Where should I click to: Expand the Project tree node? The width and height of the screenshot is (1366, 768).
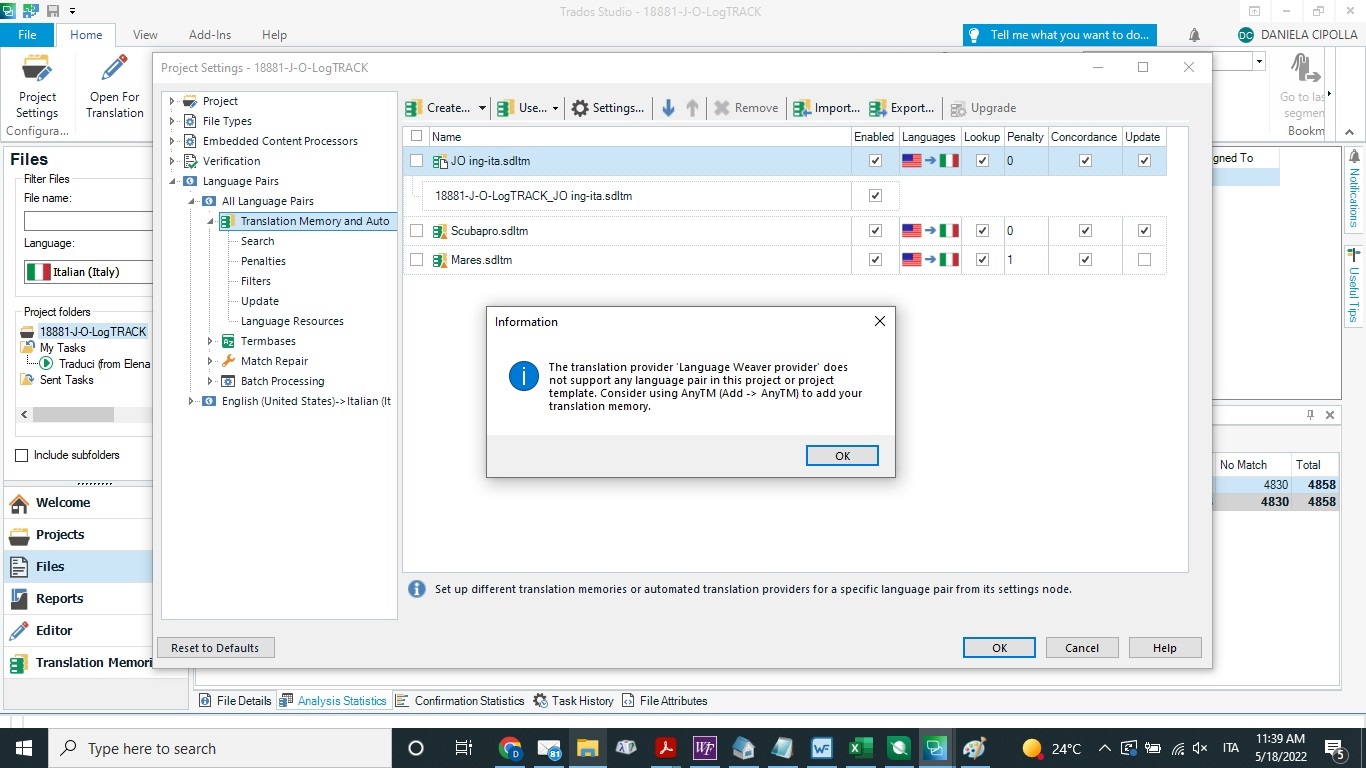(x=172, y=101)
